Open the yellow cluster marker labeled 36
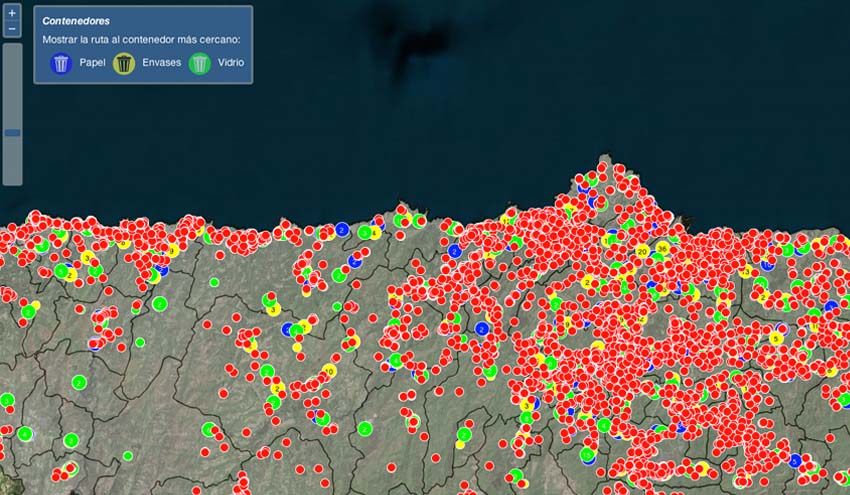 click(x=662, y=248)
